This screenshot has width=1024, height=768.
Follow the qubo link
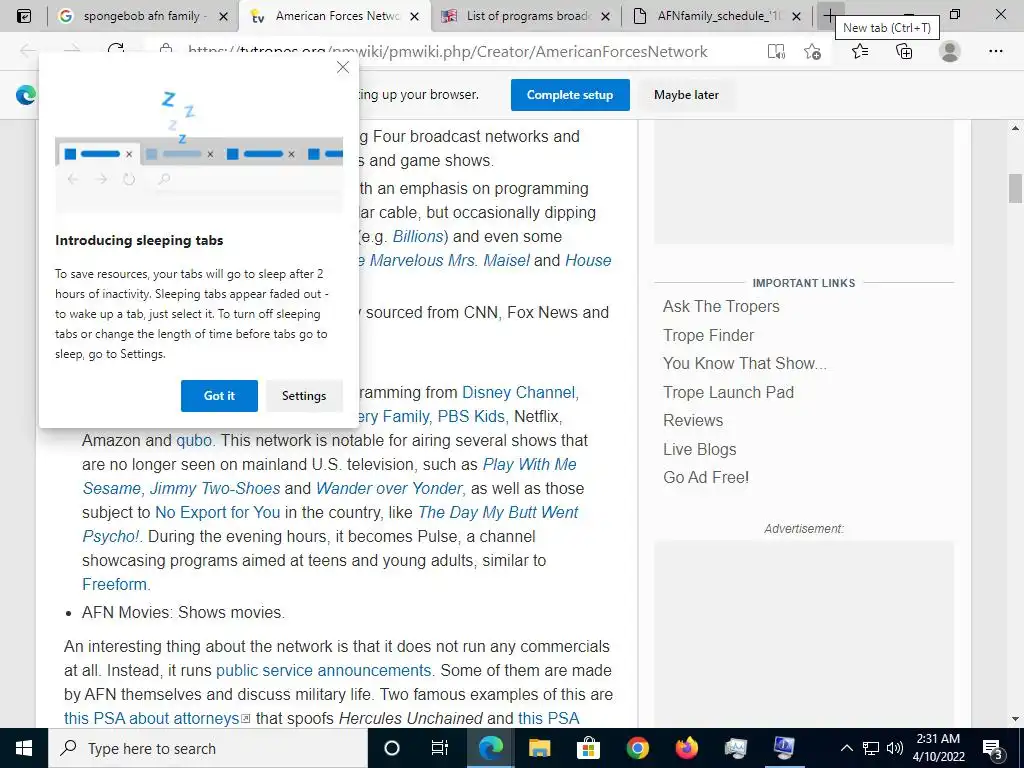[x=195, y=441]
